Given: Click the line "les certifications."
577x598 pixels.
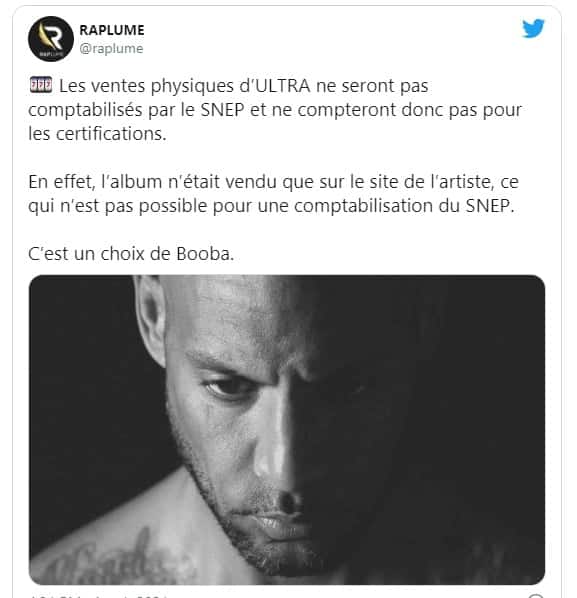Looking at the screenshot, I should tap(97, 134).
